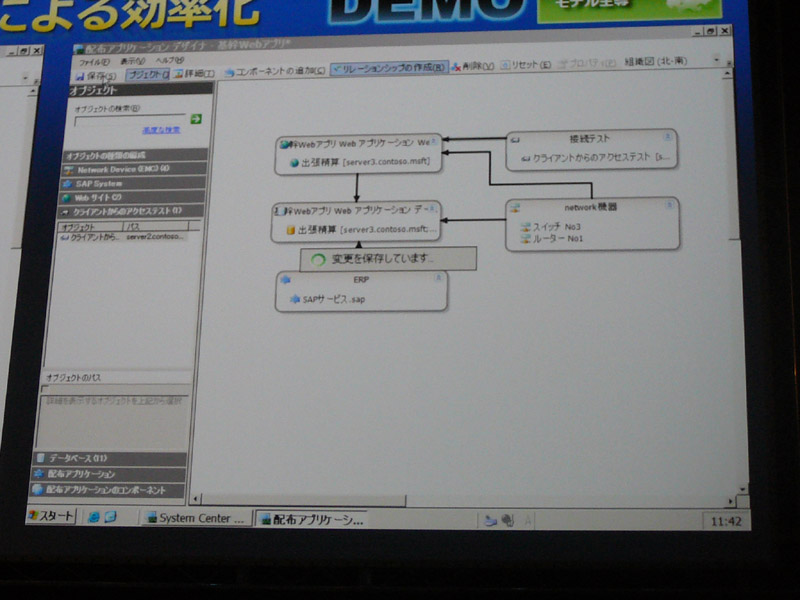Collapse the network 機器 component box

669,205
